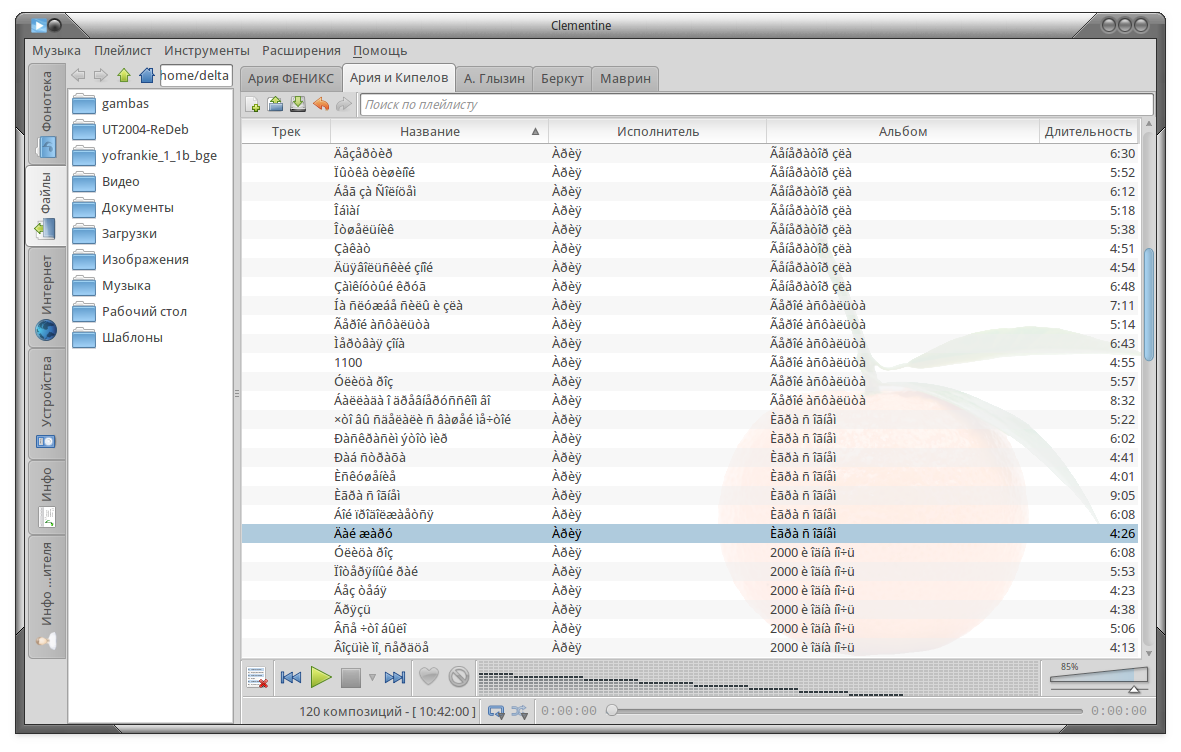Viewport: 1181px width, 752px height.
Task: Open repeat mode dropdown
Action: [x=496, y=711]
